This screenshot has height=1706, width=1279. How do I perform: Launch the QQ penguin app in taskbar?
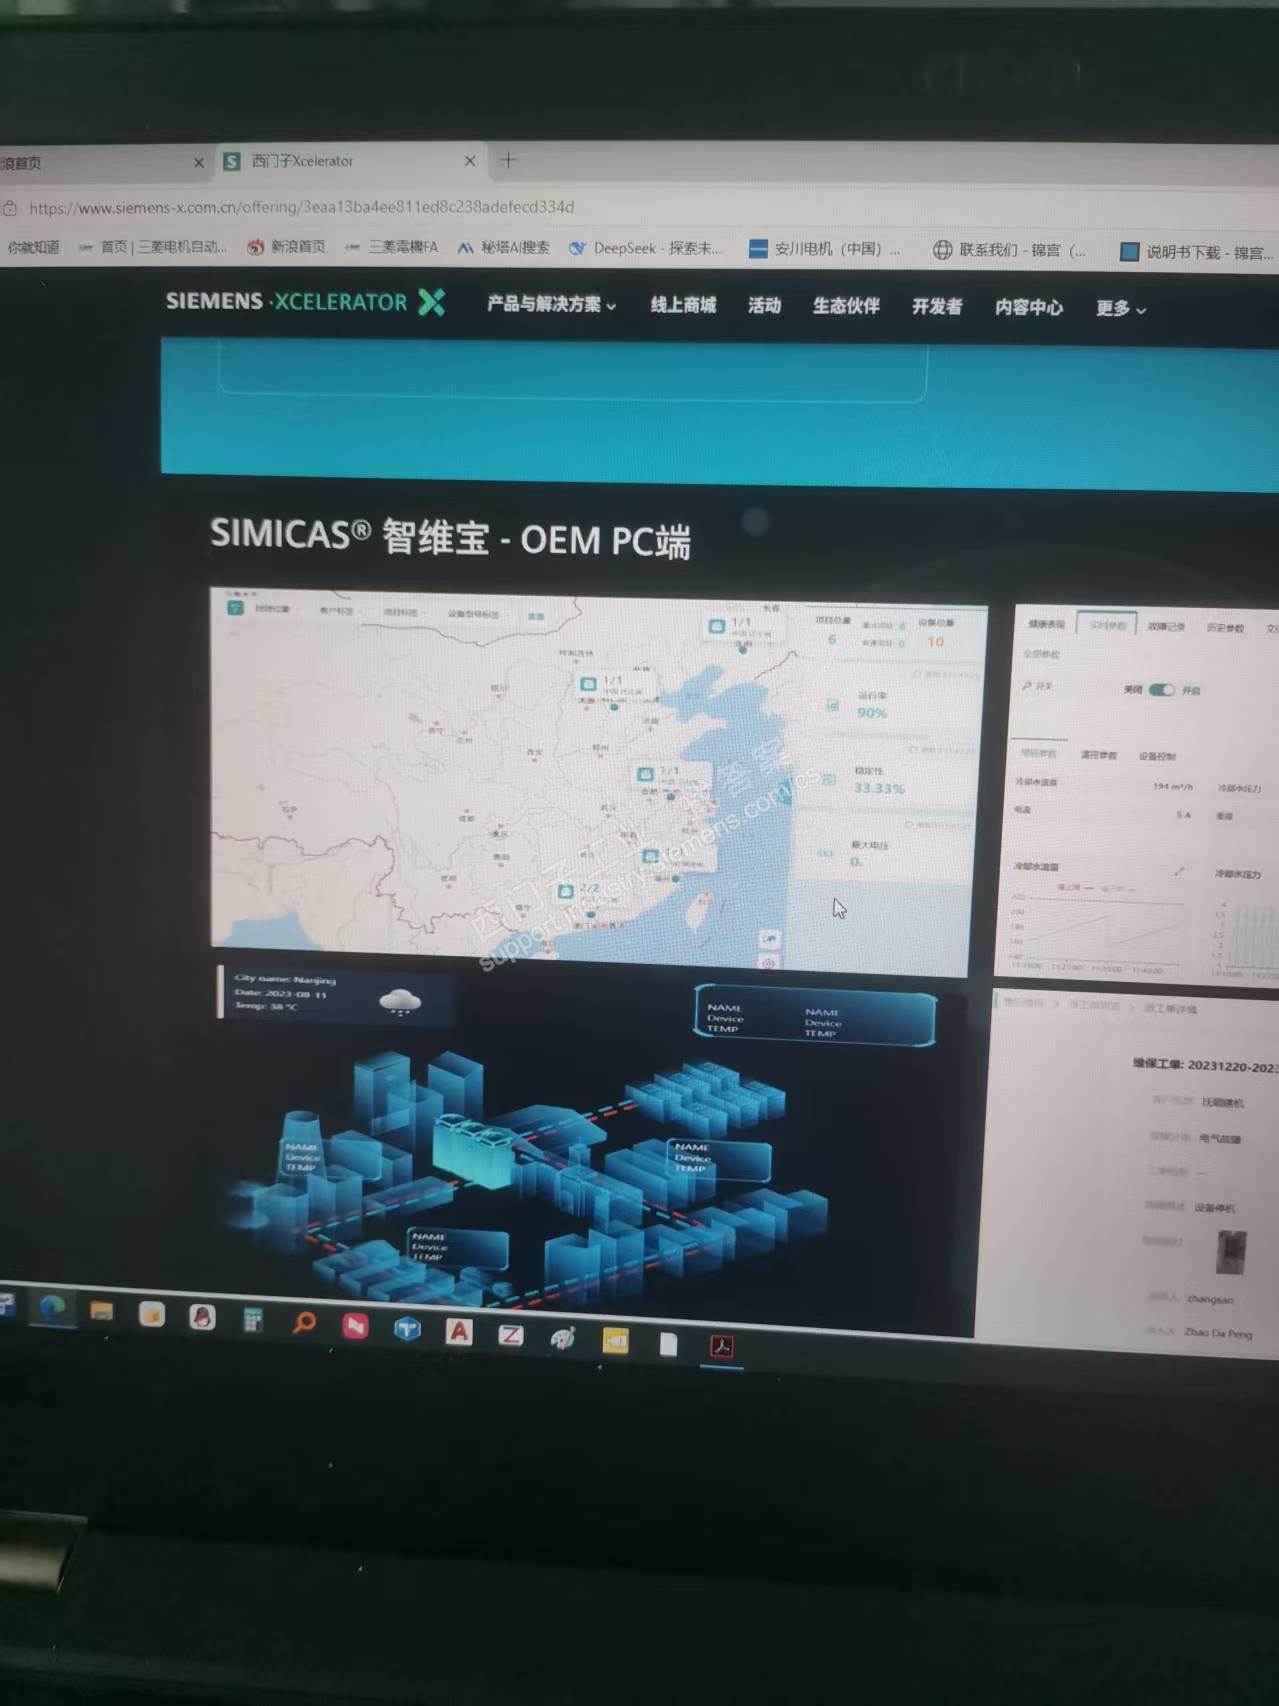coord(202,1317)
